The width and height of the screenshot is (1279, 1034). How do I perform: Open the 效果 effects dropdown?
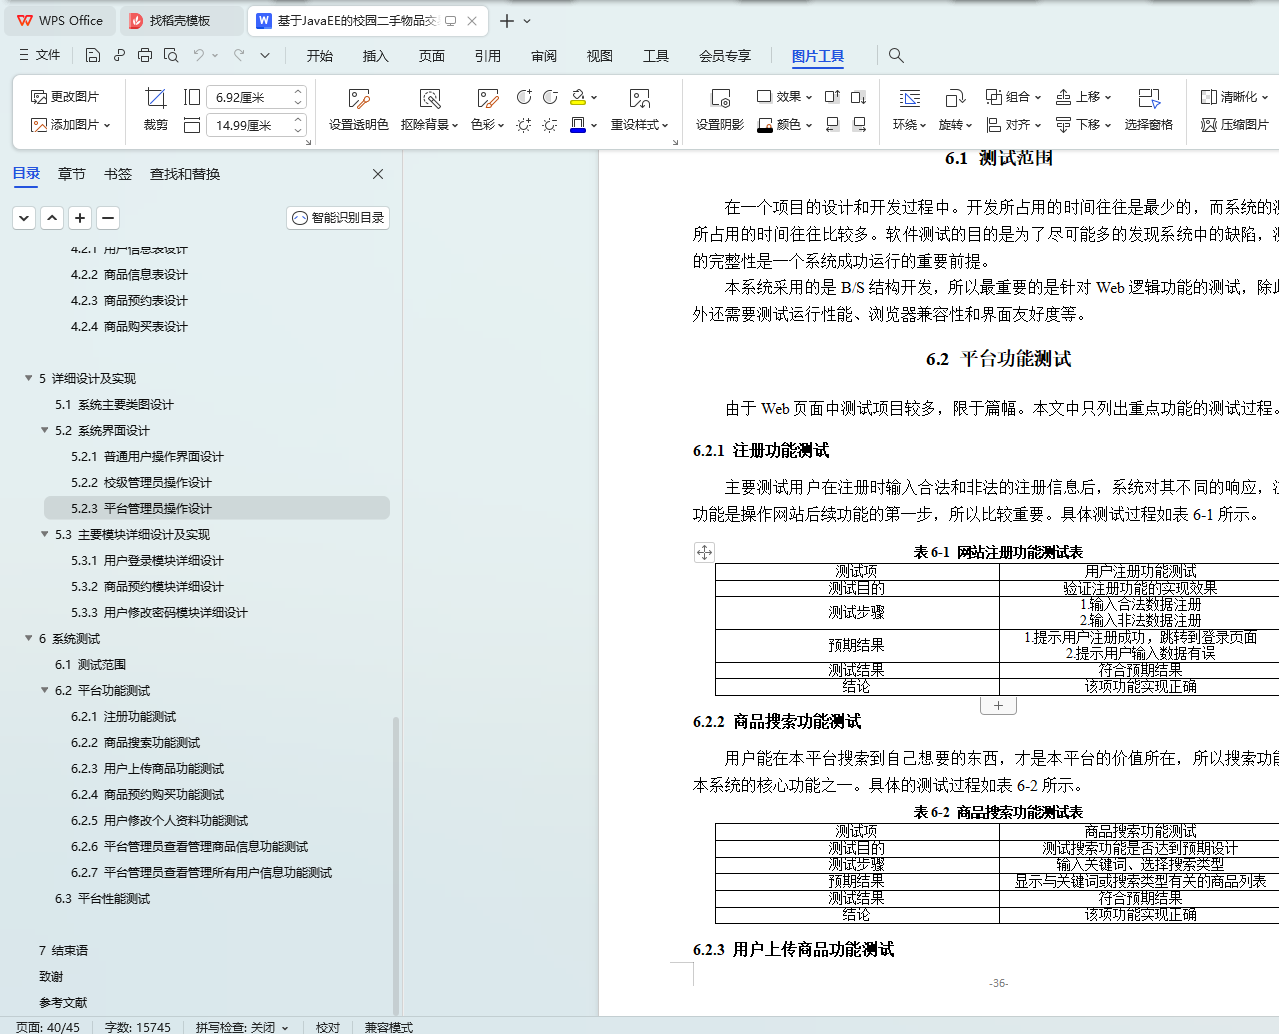(x=784, y=97)
